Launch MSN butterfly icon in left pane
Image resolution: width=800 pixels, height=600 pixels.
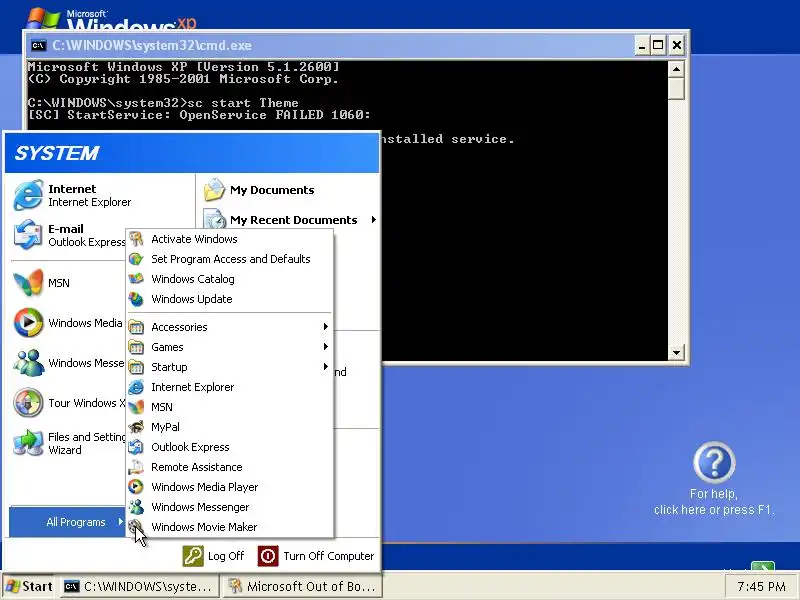click(28, 282)
